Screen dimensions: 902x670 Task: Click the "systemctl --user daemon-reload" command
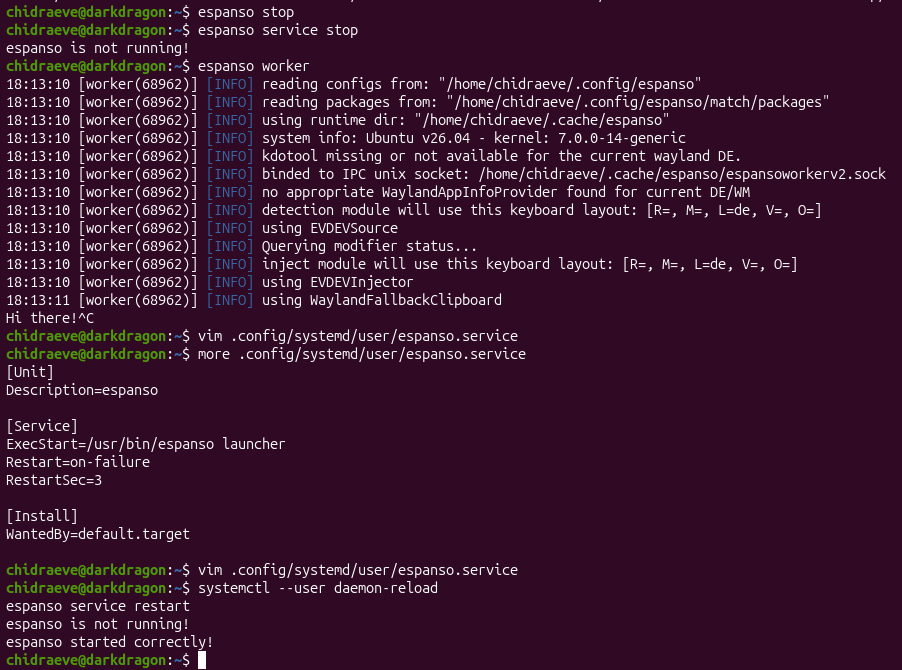click(318, 588)
